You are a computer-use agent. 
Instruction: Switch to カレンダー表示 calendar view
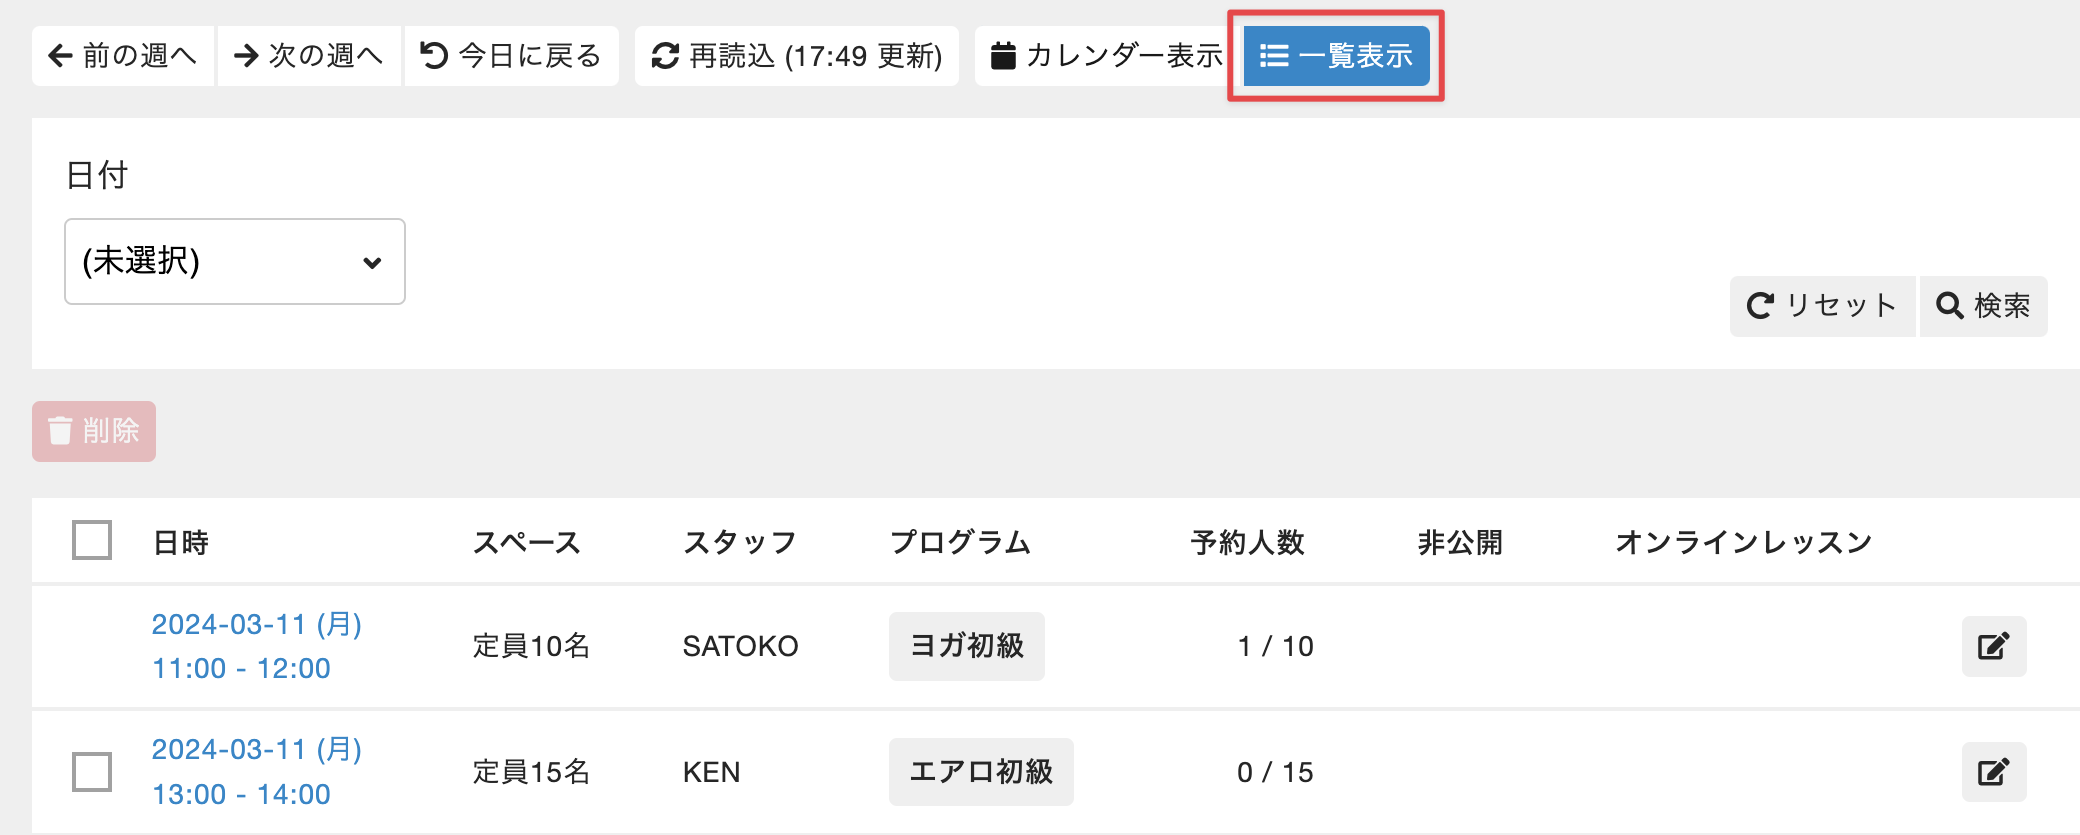pyautogui.click(x=1107, y=56)
